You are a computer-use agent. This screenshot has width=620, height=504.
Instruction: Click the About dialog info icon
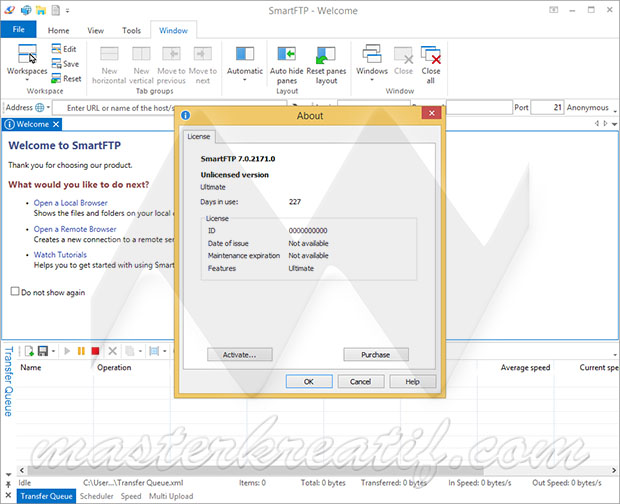185,115
